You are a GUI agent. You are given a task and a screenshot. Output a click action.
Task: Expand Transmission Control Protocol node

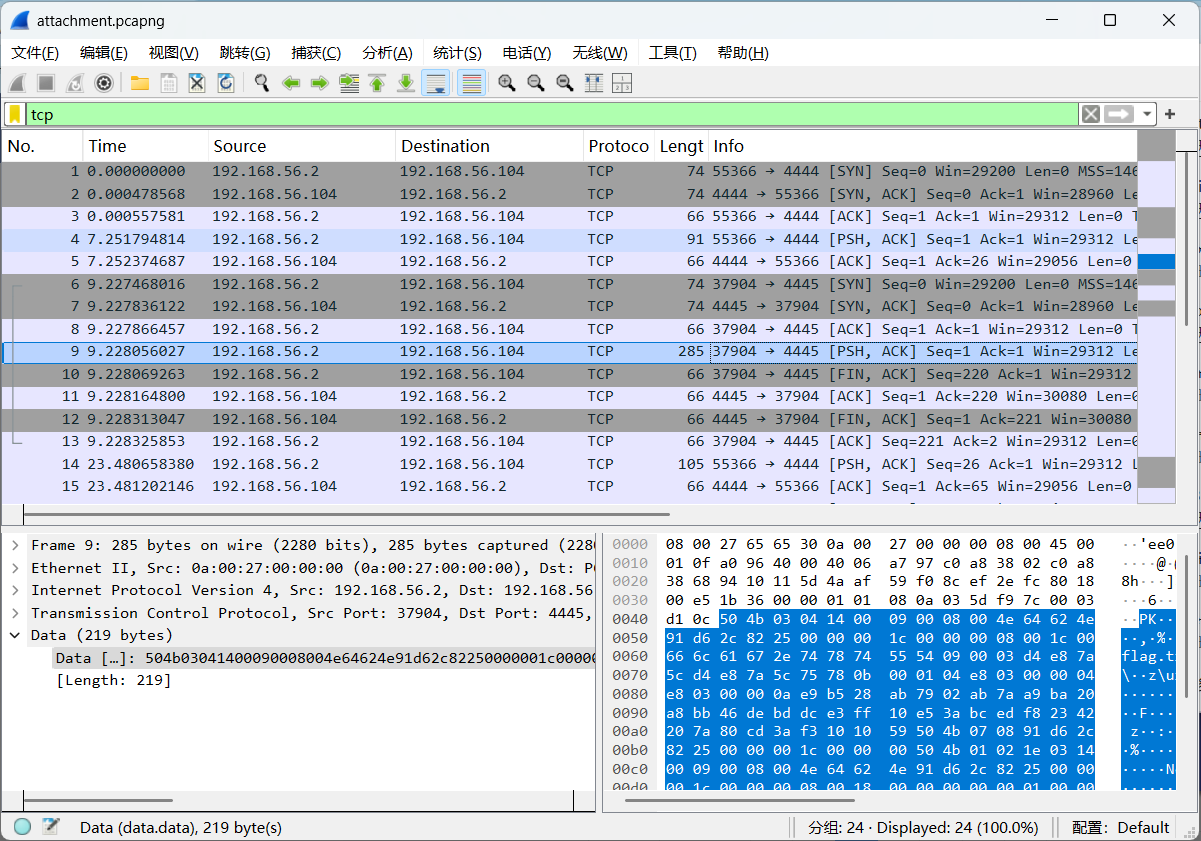[15, 613]
